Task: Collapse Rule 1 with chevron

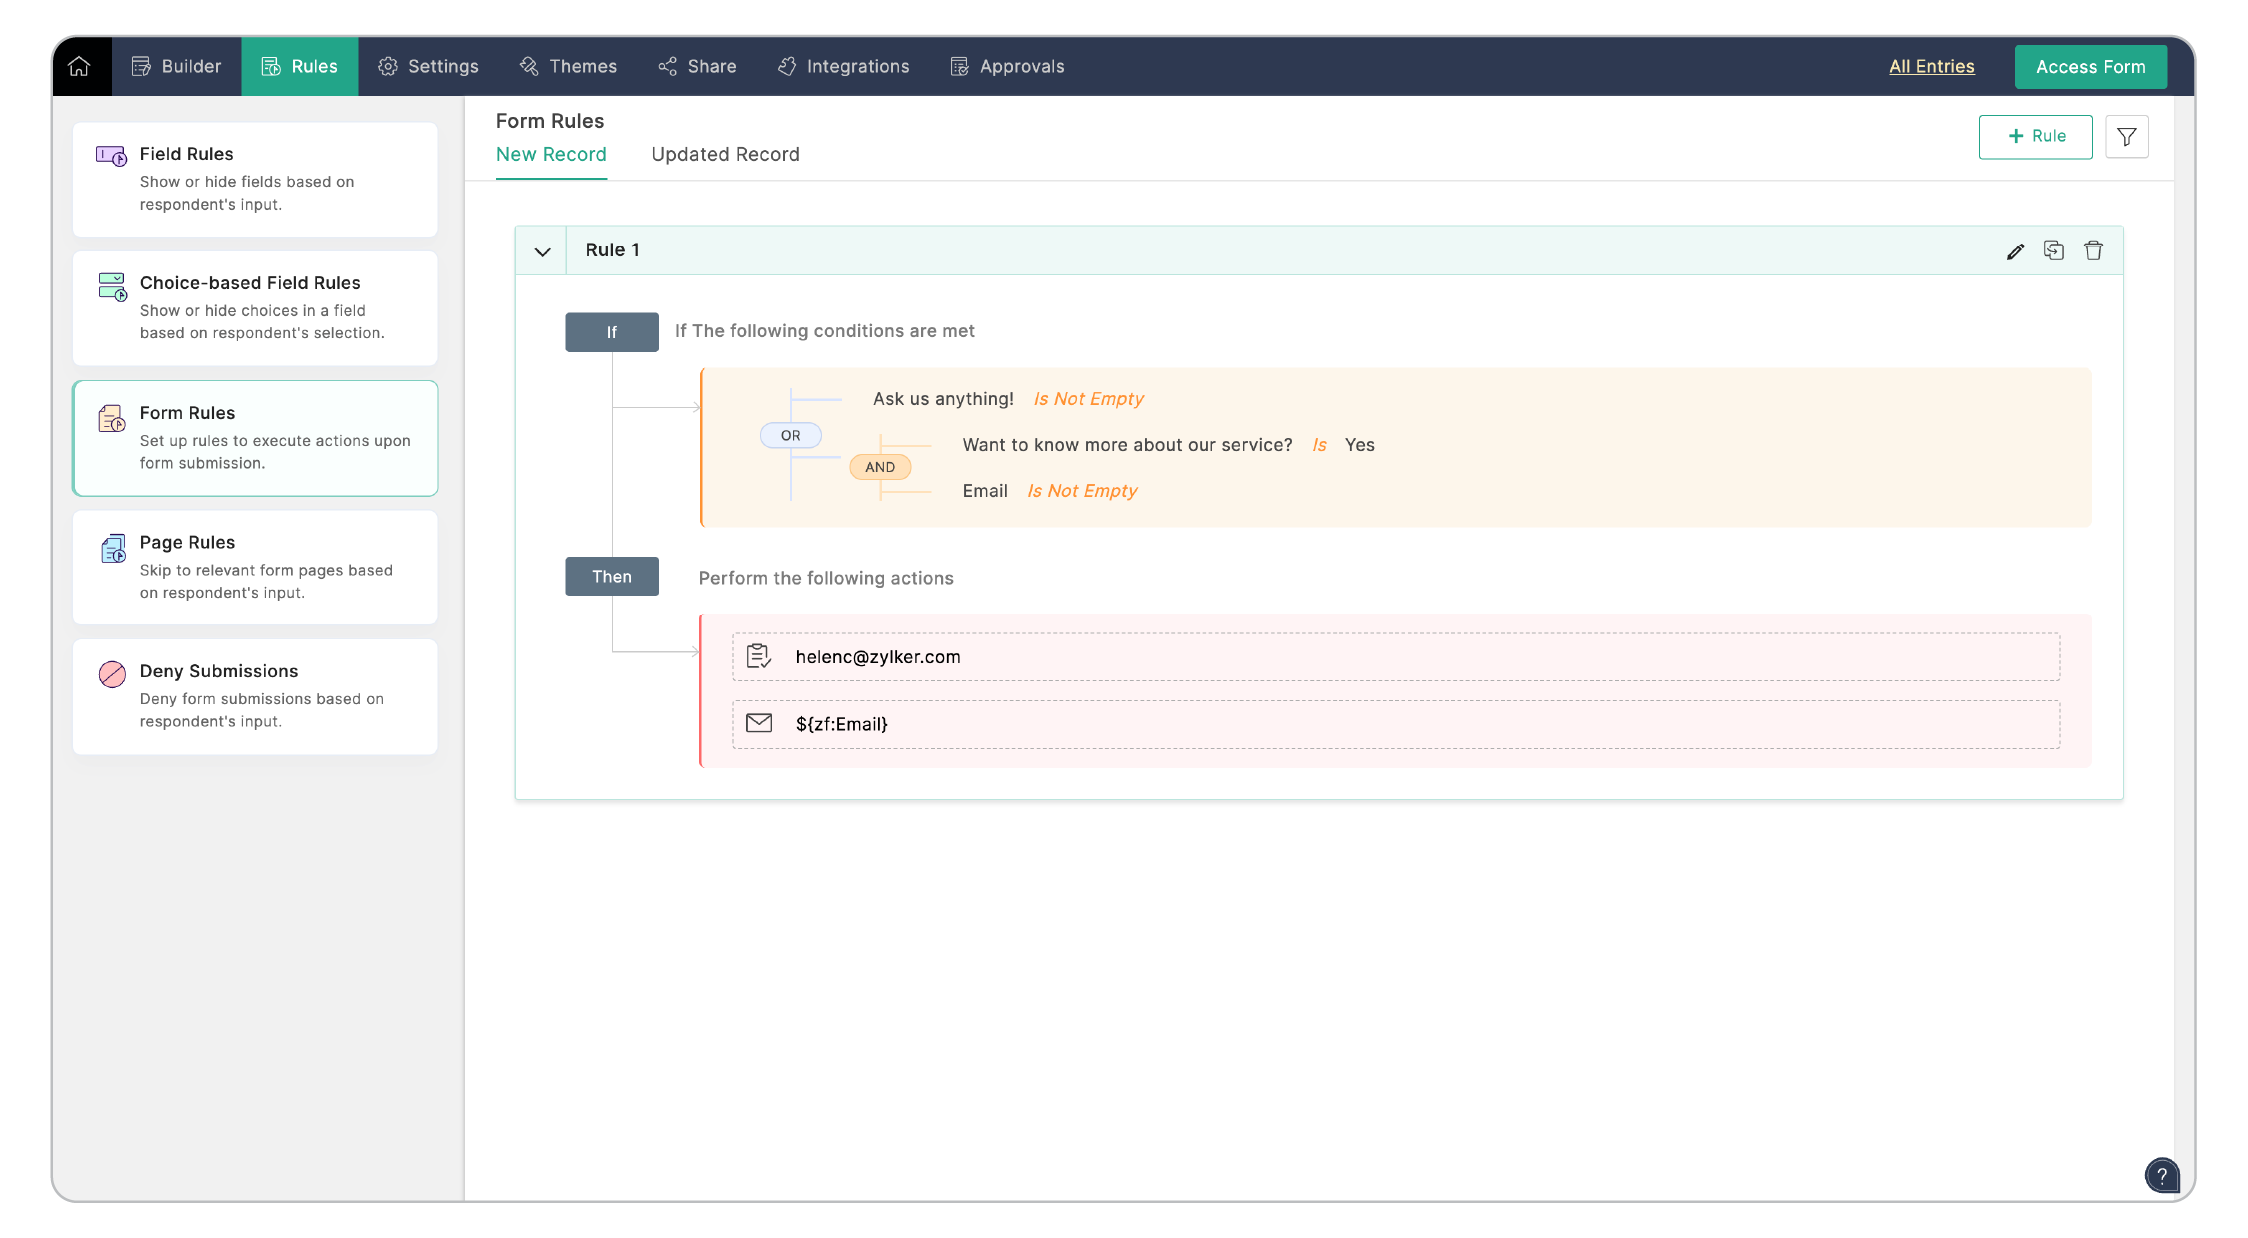Action: 542,251
